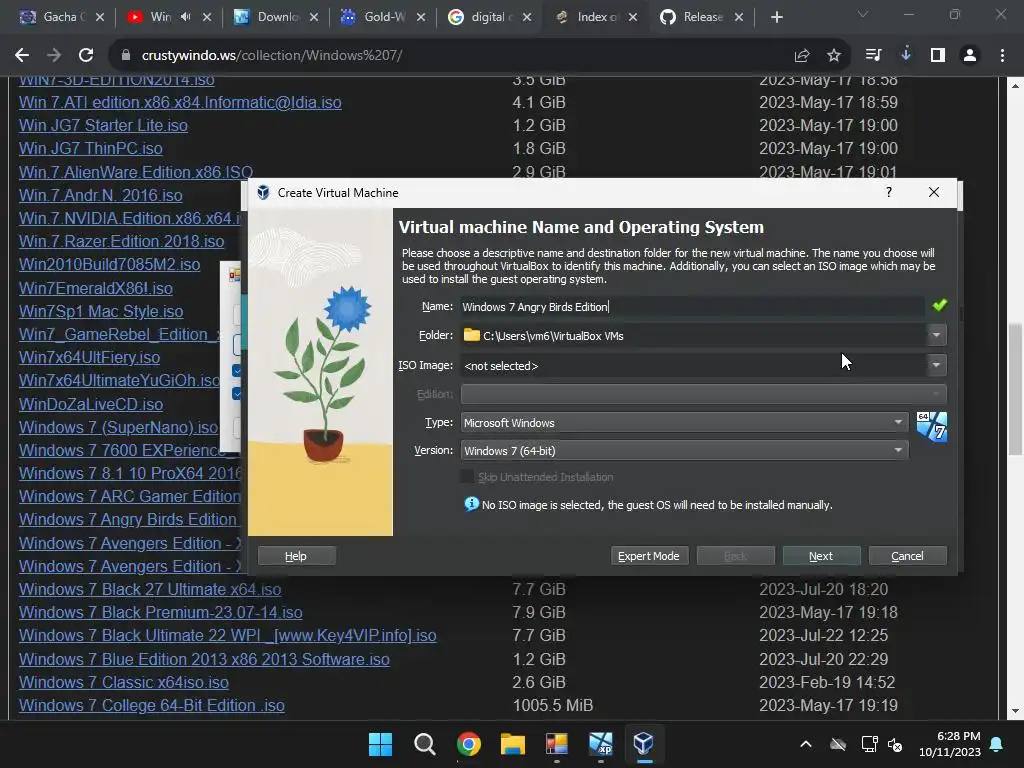
Task: Click the share page icon in address bar
Action: click(802, 56)
